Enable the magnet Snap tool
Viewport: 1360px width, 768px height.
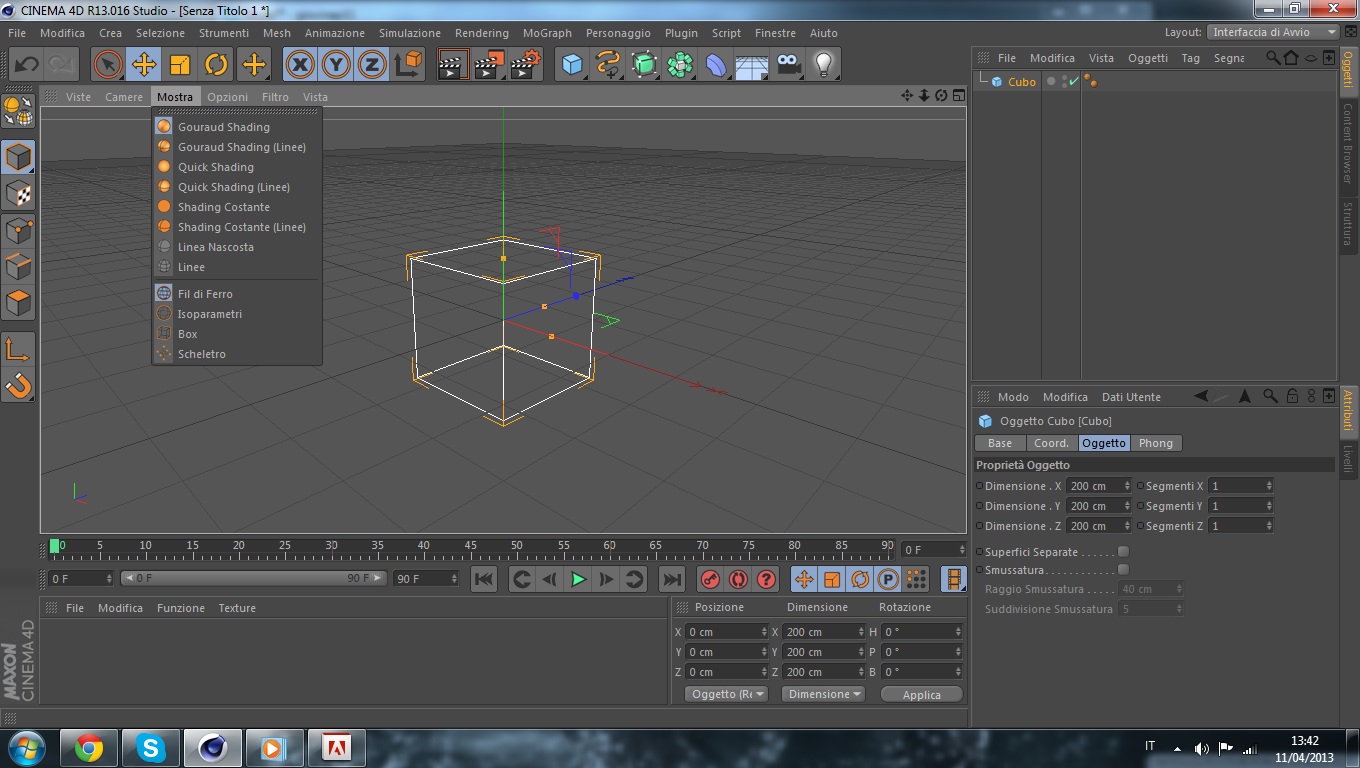[18, 384]
